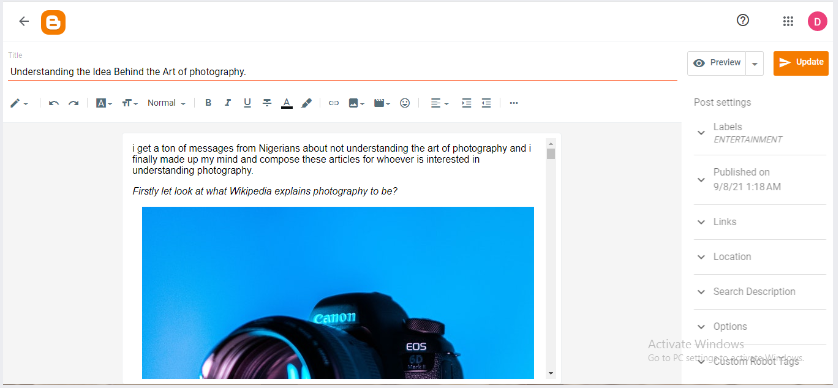This screenshot has width=838, height=388.
Task: Insert or edit a link
Action: tap(333, 103)
